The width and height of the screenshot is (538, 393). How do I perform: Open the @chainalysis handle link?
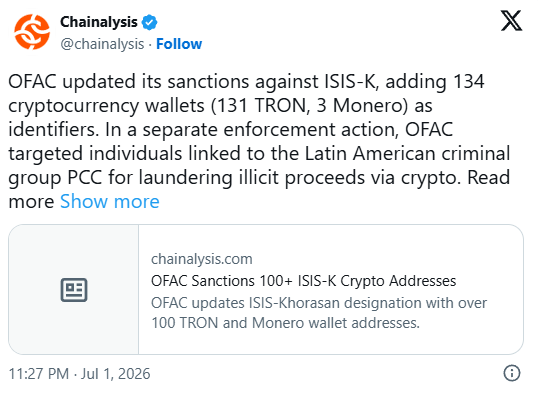pyautogui.click(x=102, y=44)
